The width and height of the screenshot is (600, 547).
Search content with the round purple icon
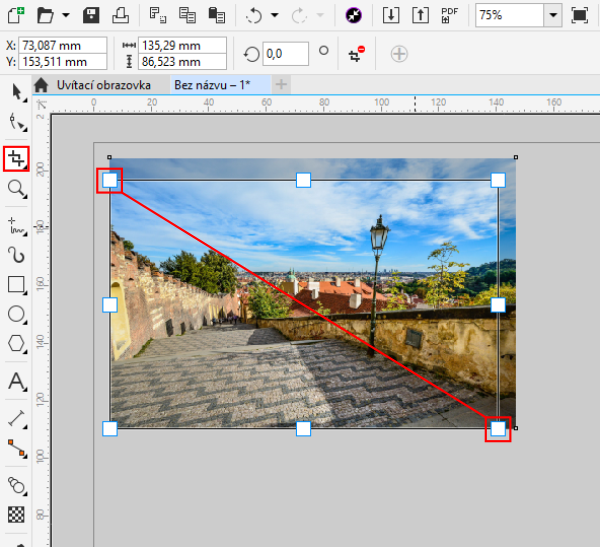click(354, 15)
